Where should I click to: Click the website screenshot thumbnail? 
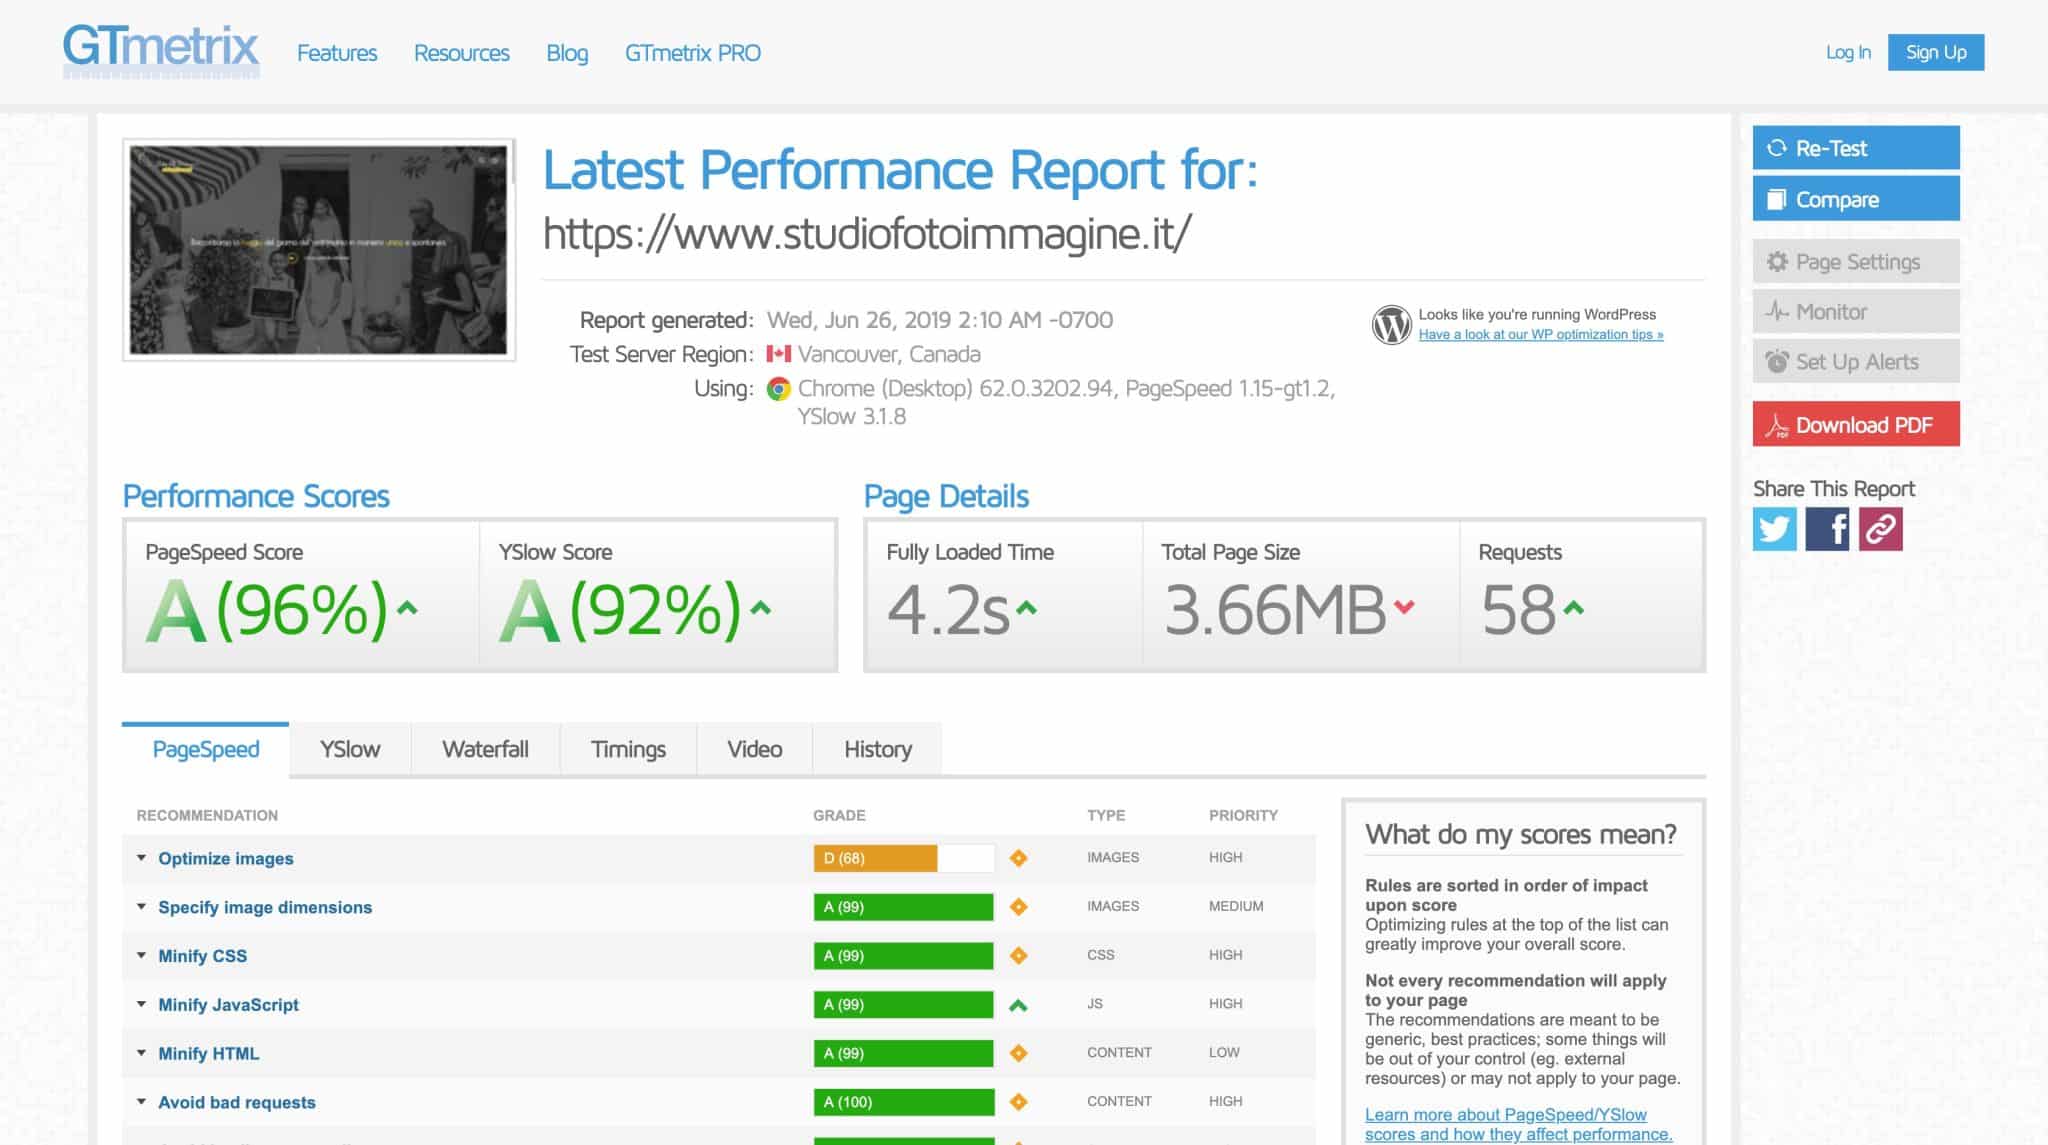(319, 250)
